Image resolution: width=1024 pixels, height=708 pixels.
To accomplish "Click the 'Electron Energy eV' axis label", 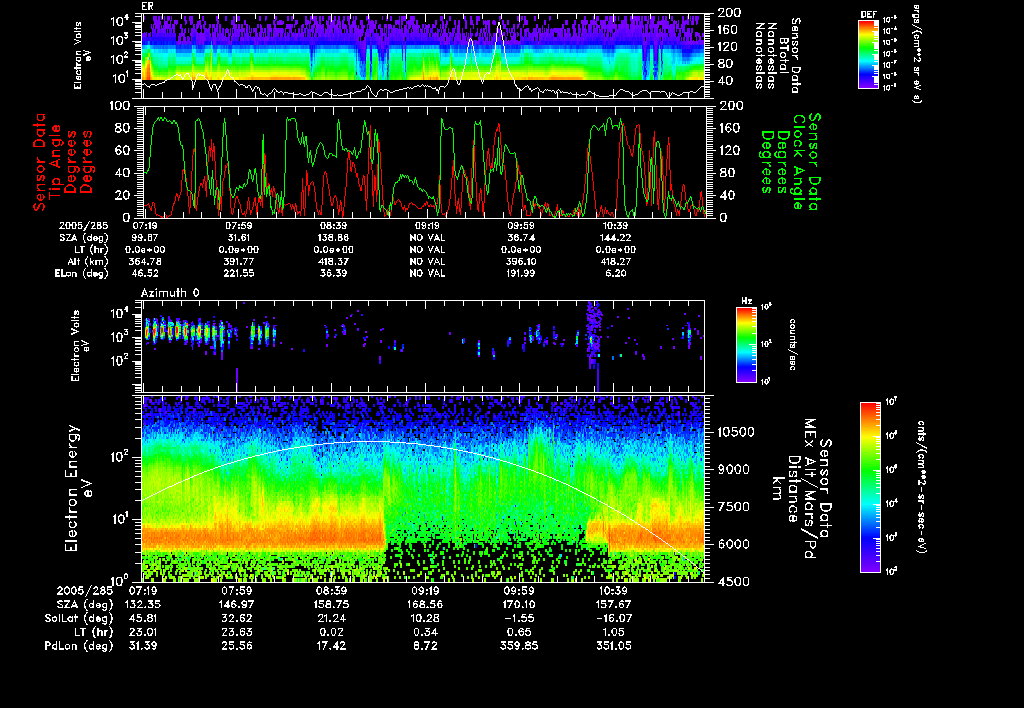I will 78,489.
